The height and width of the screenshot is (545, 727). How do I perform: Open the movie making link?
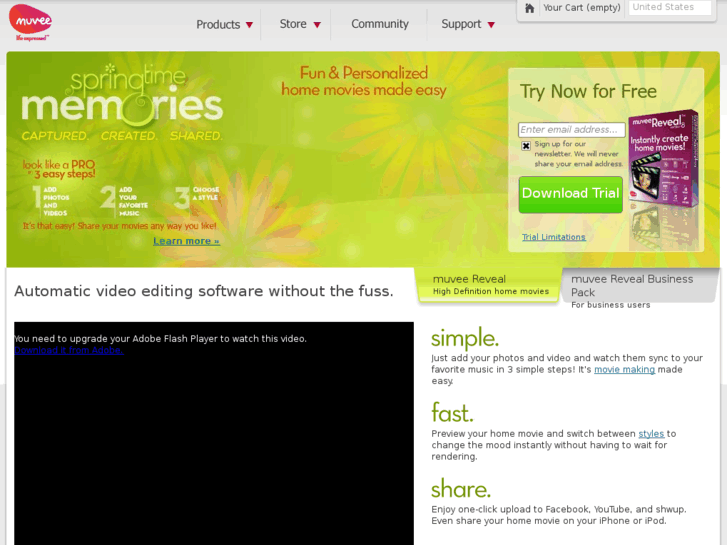624,370
